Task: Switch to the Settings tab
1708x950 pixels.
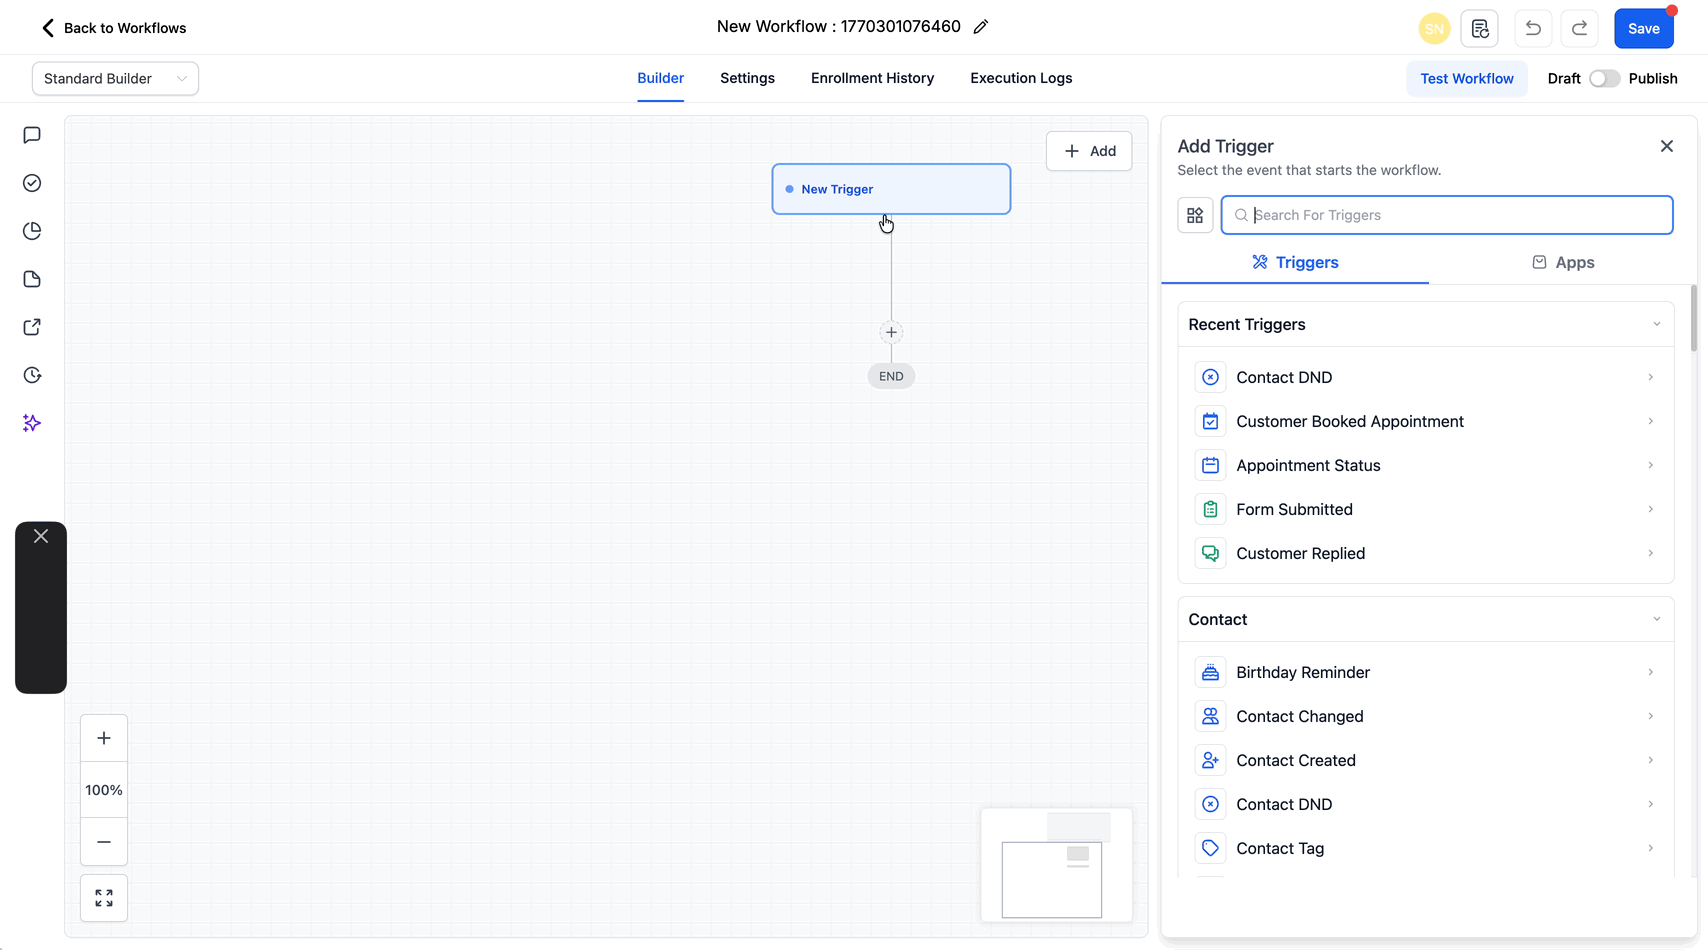Action: [747, 78]
